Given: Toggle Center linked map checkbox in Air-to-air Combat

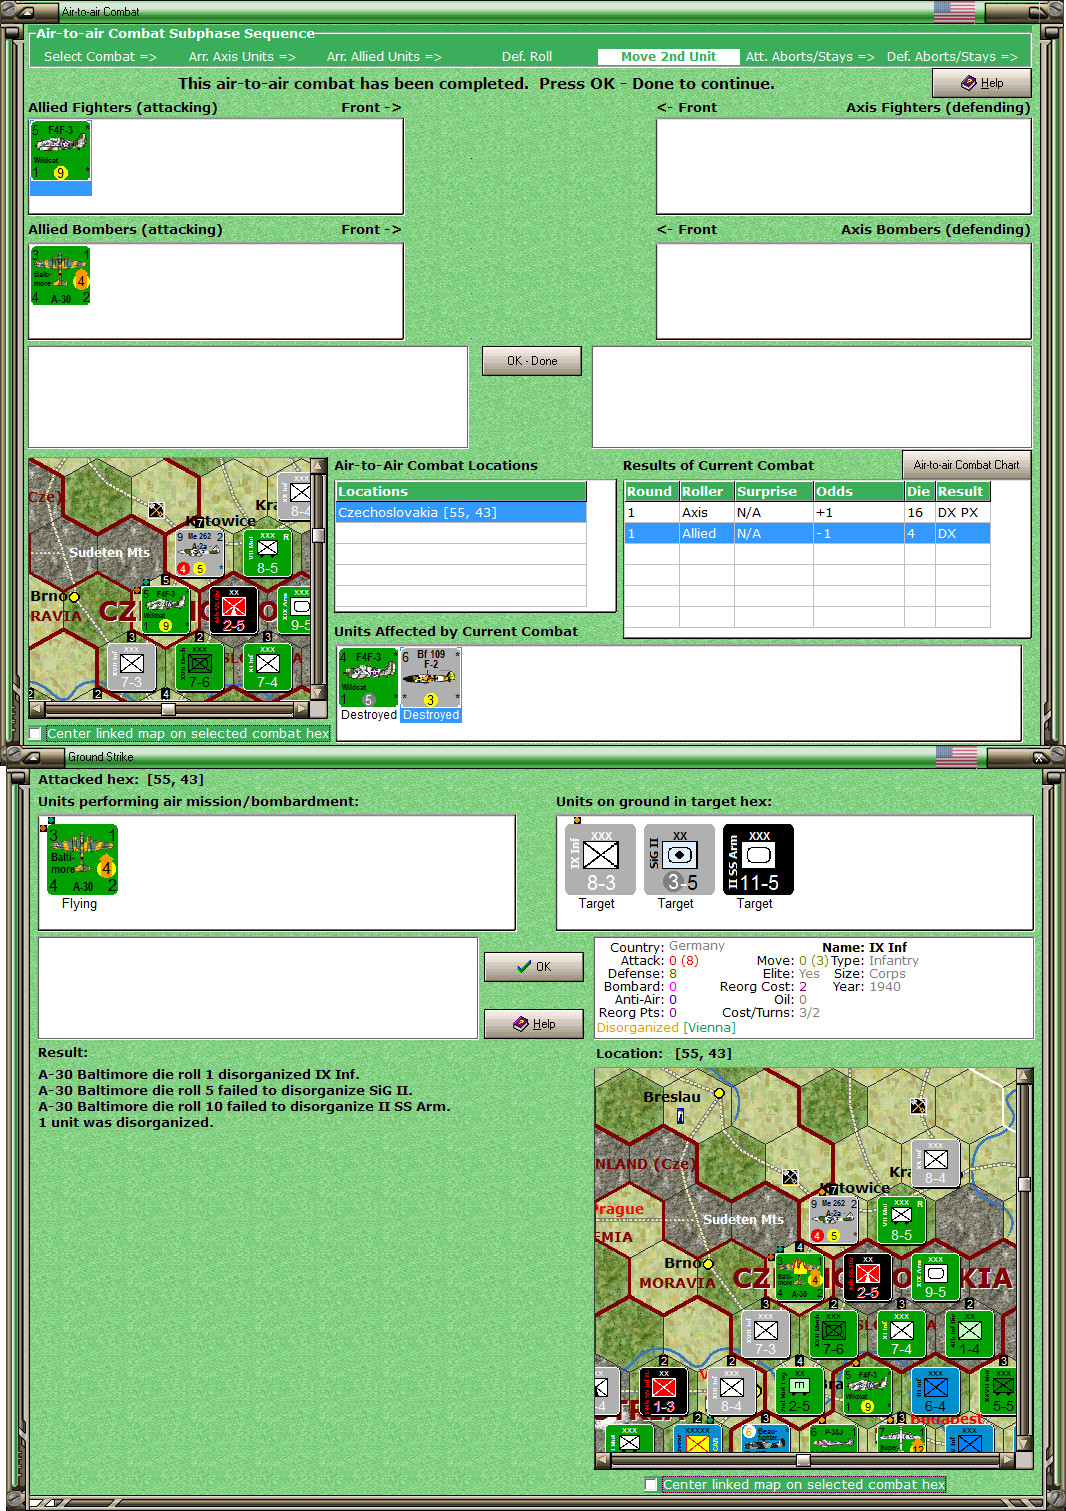Looking at the screenshot, I should 36,733.
